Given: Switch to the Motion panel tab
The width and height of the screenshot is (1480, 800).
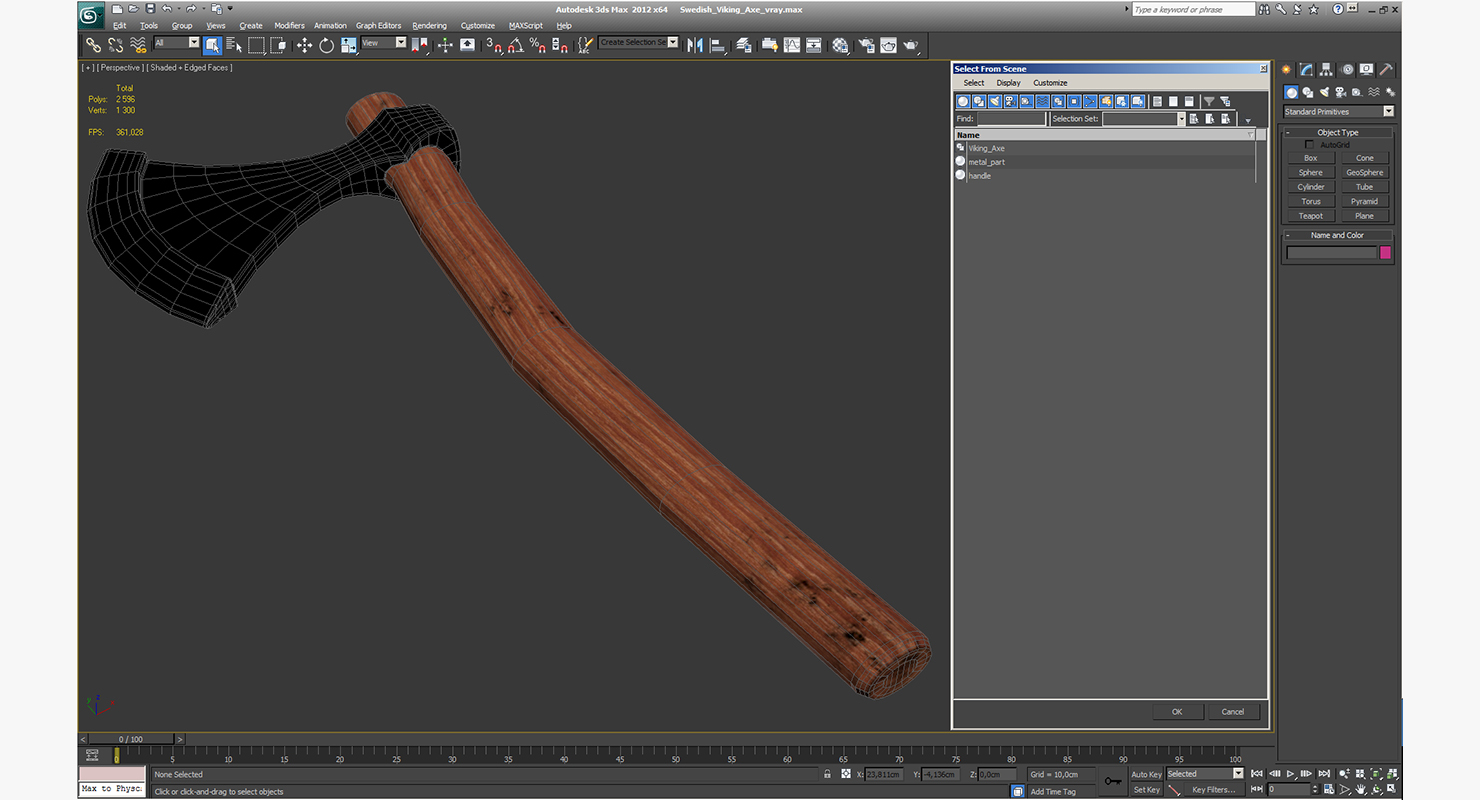Looking at the screenshot, I should click(x=1347, y=69).
